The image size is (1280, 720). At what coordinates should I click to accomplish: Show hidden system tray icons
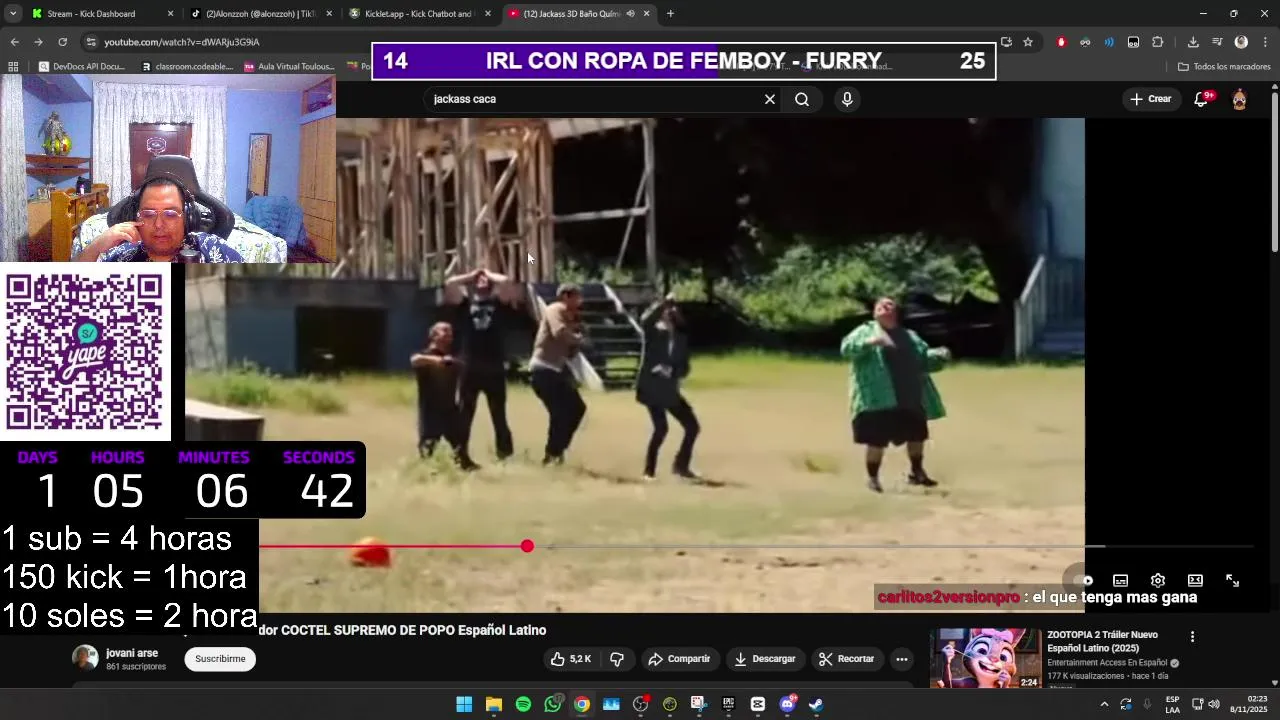1104,704
